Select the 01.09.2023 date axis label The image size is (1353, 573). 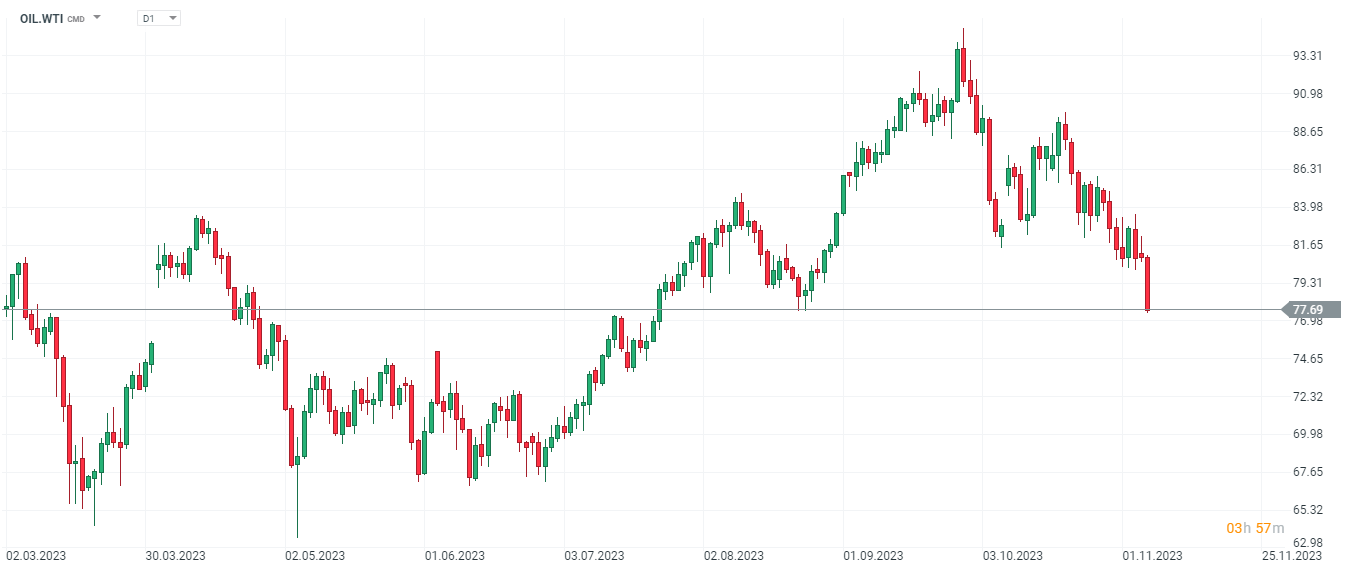[x=872, y=556]
